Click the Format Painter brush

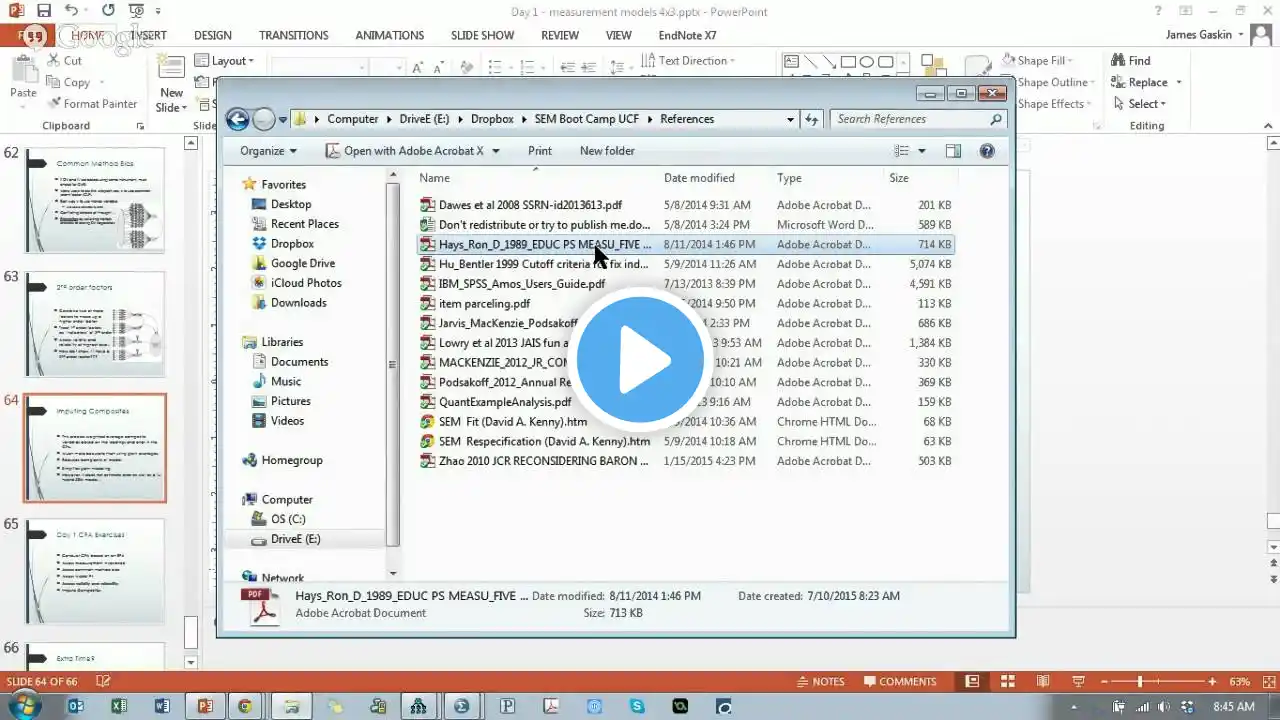coord(55,104)
